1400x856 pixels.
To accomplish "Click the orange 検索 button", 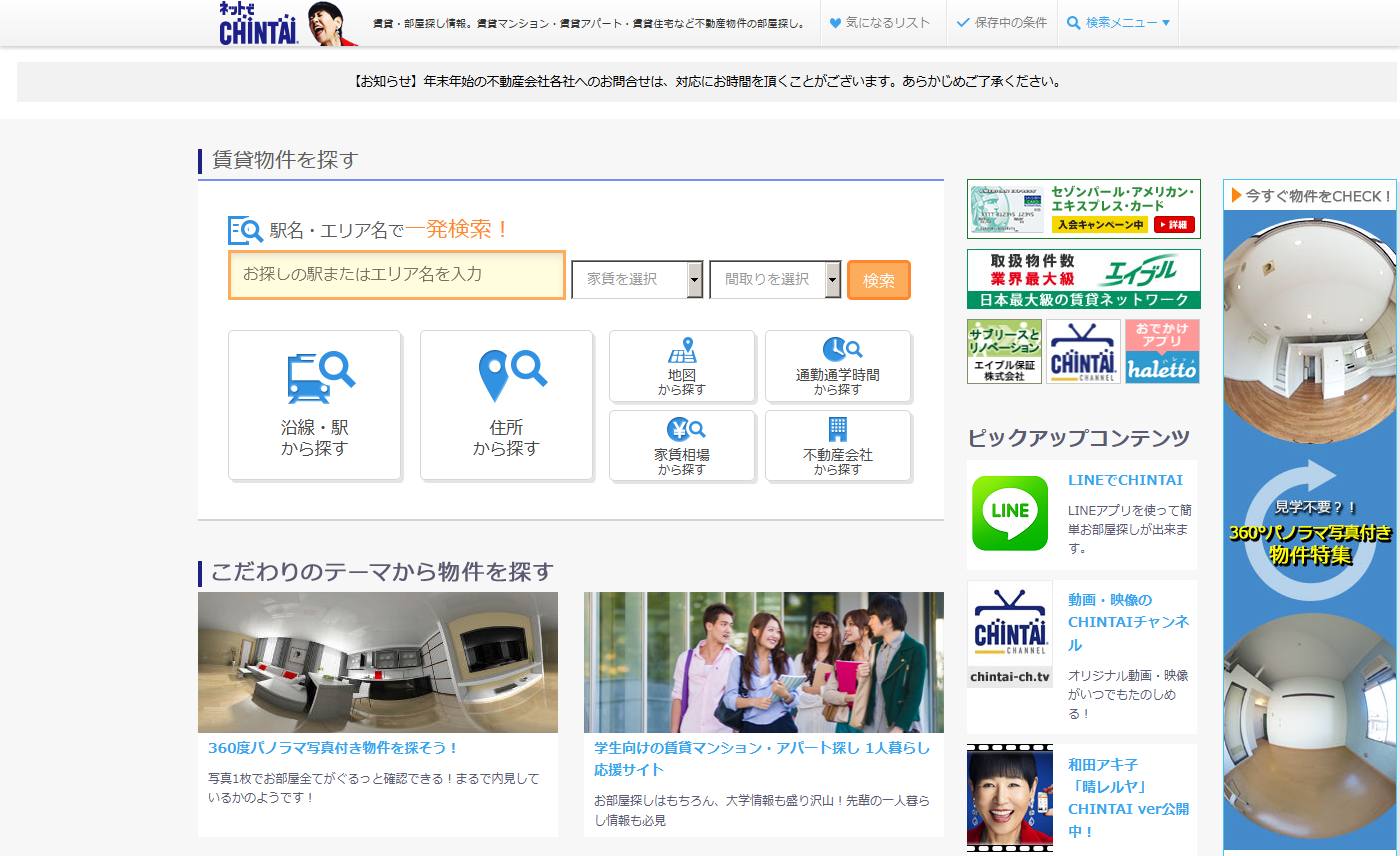I will coord(879,280).
